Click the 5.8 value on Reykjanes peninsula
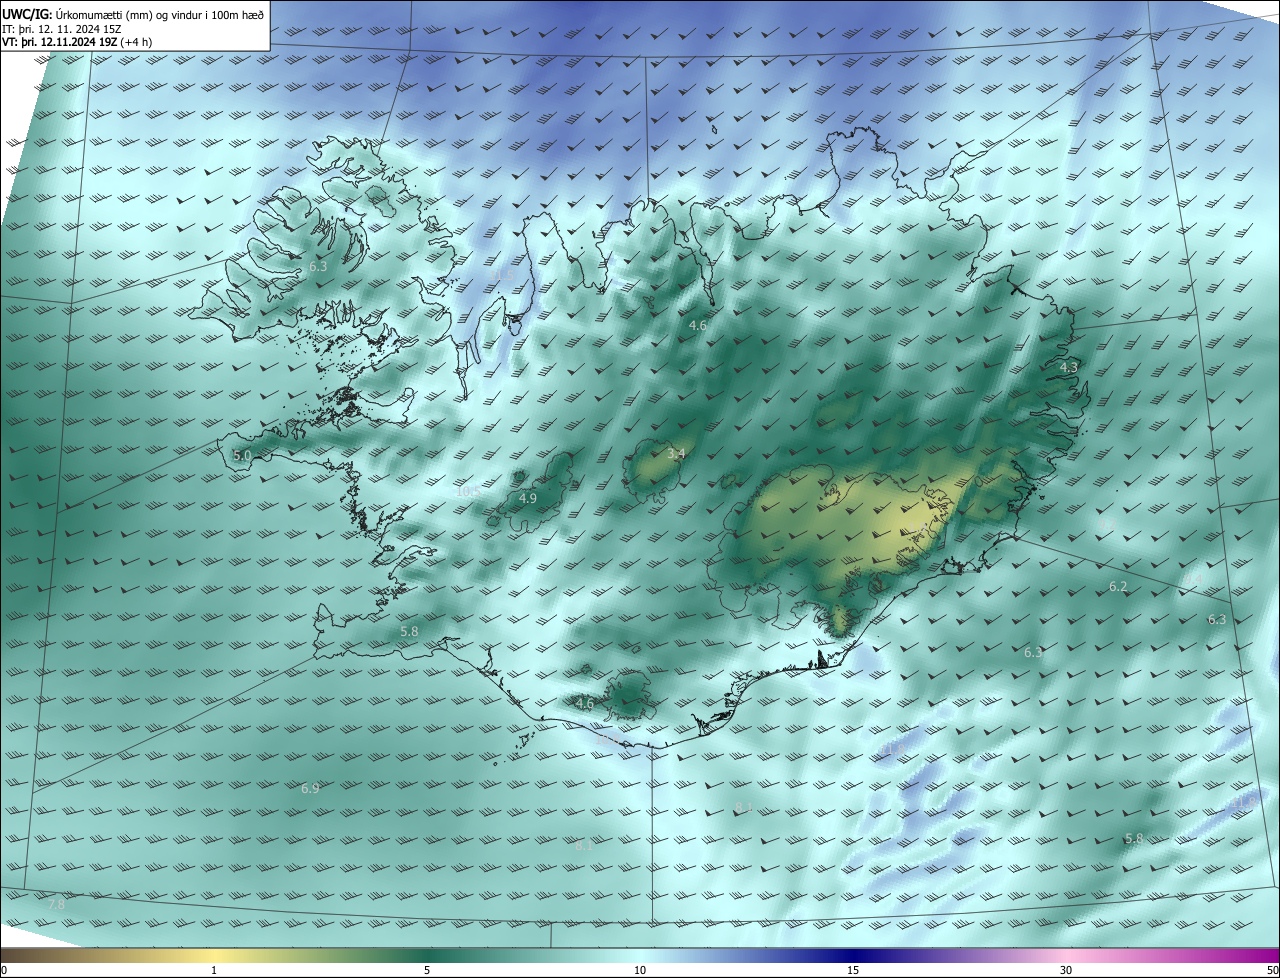 pyautogui.click(x=409, y=632)
